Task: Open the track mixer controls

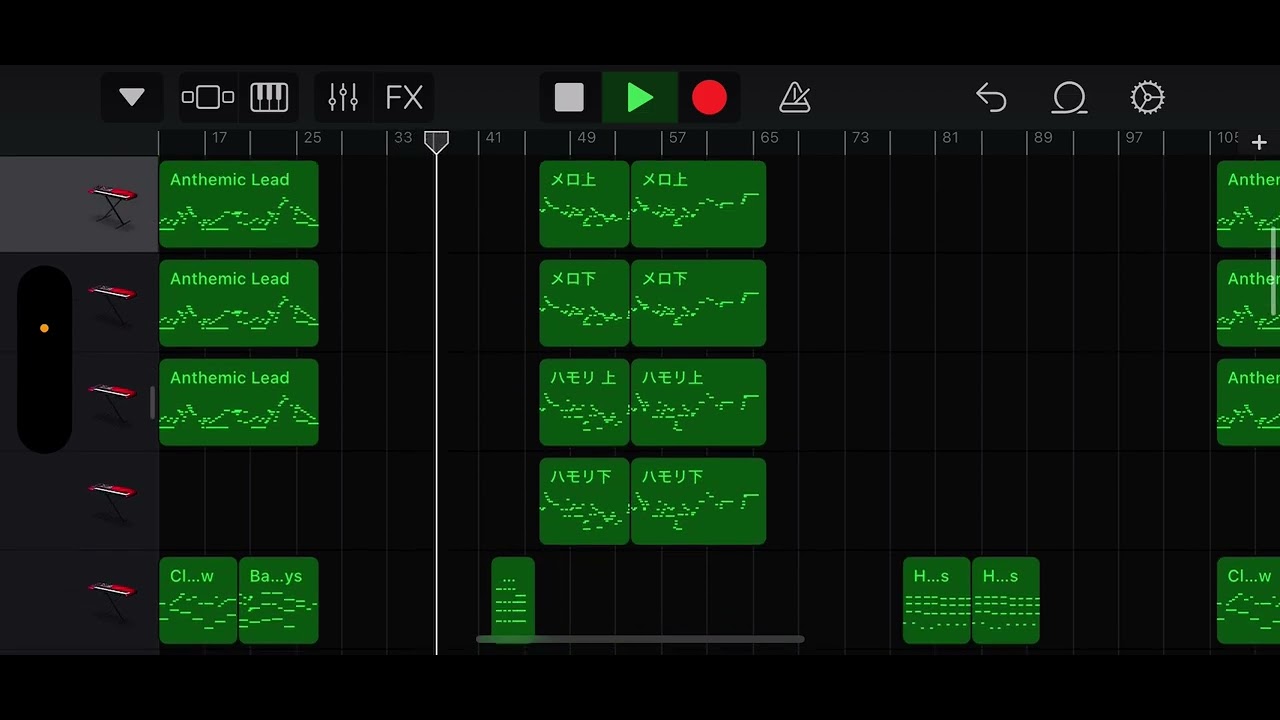Action: pyautogui.click(x=343, y=98)
